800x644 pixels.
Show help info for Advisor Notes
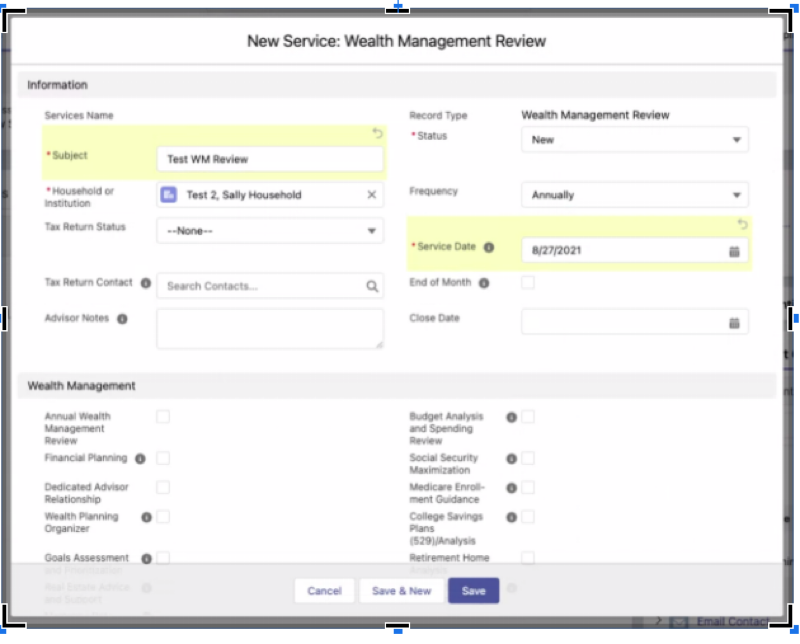coord(122,319)
